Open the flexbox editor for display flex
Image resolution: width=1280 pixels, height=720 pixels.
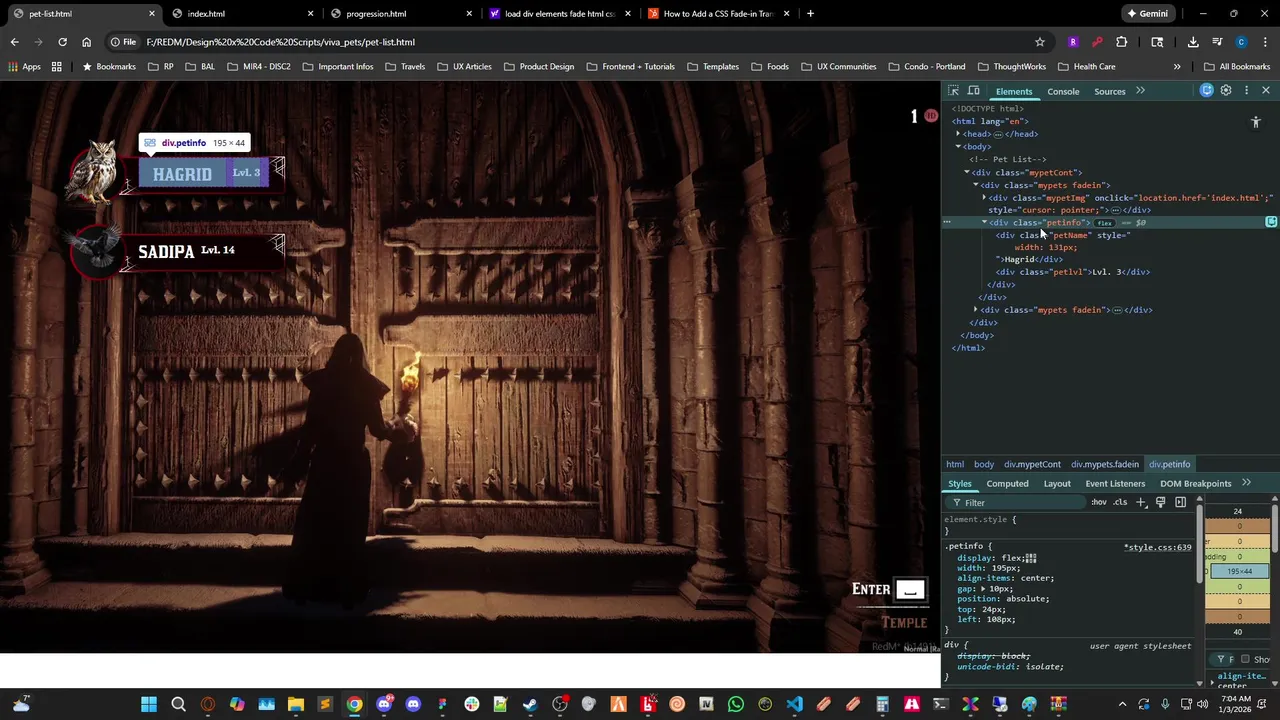click(x=1031, y=558)
